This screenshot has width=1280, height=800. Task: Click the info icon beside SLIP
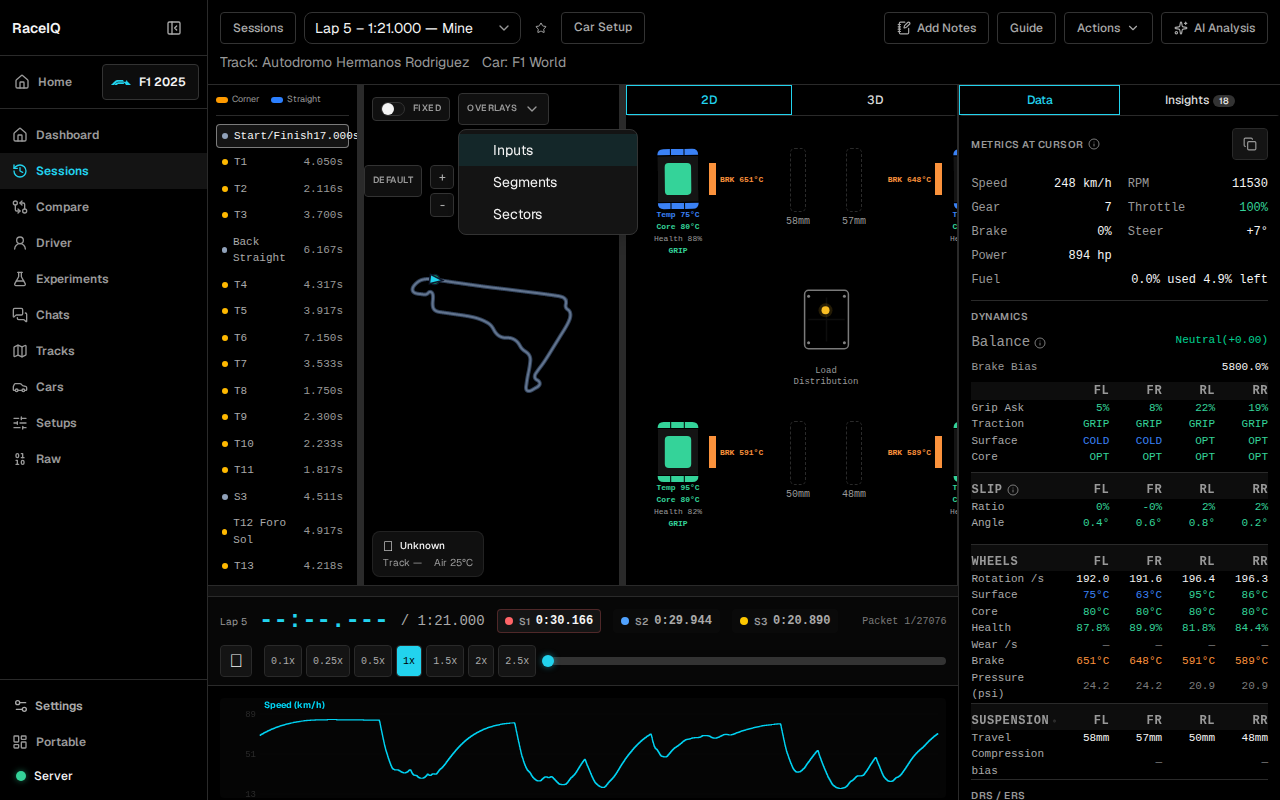[1013, 490]
